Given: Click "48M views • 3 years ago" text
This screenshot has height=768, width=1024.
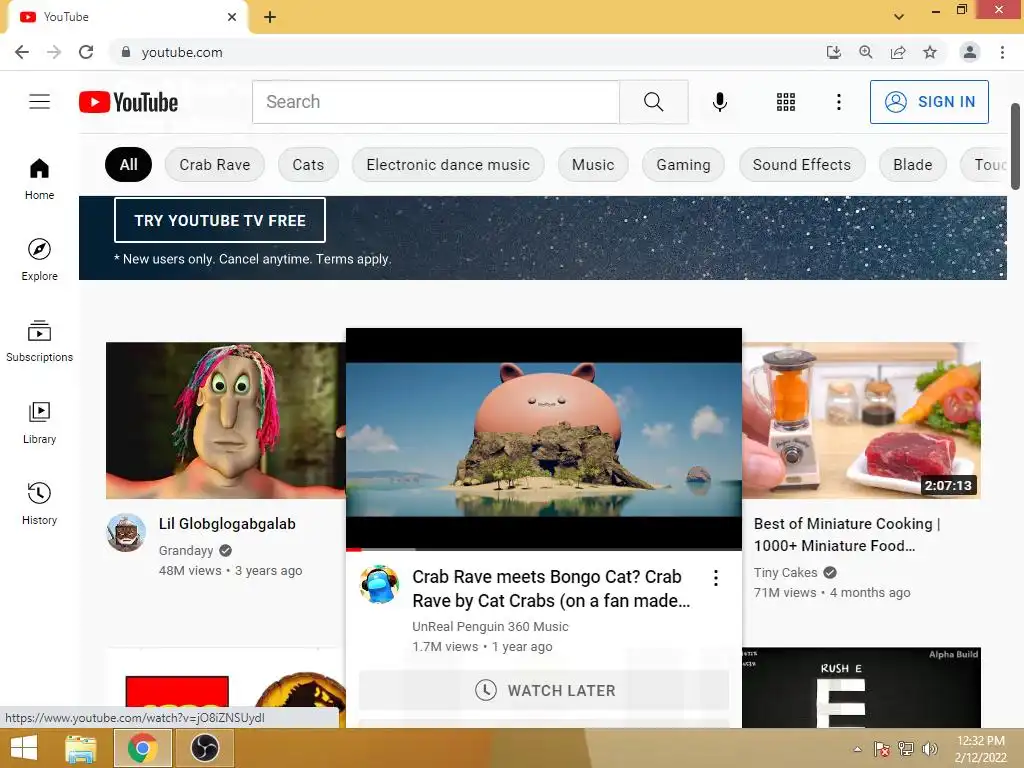Looking at the screenshot, I should 231,571.
